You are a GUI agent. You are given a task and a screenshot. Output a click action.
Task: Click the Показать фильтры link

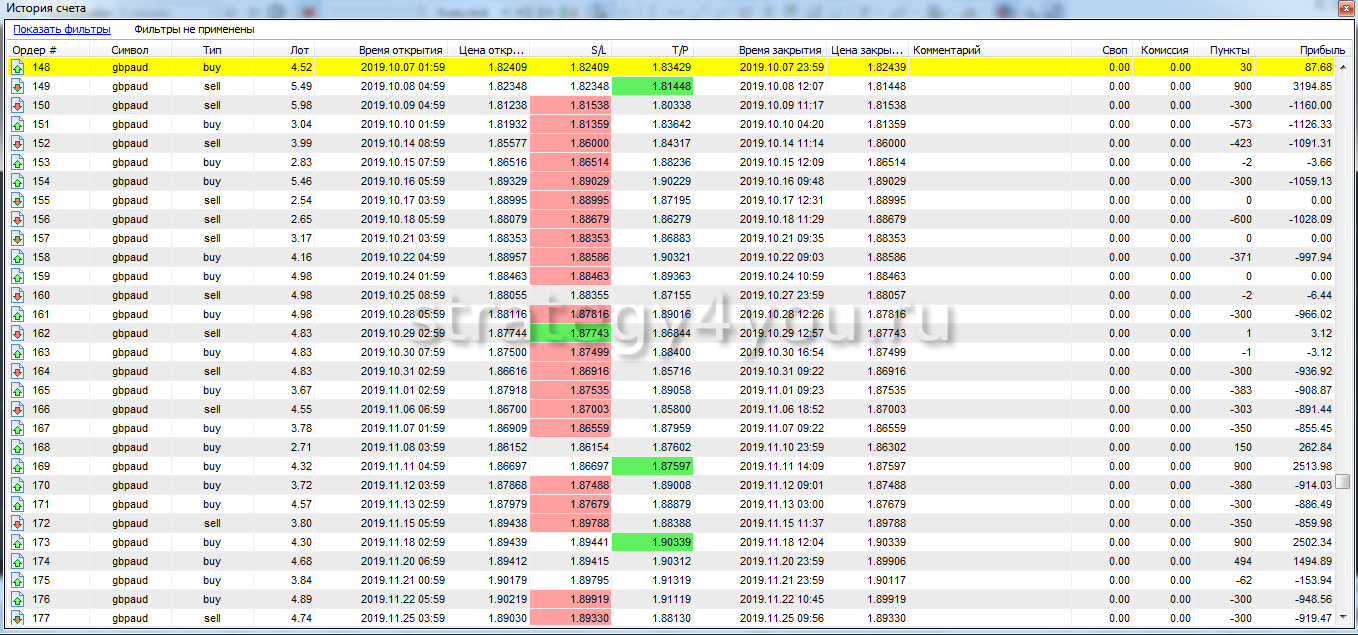pyautogui.click(x=62, y=30)
